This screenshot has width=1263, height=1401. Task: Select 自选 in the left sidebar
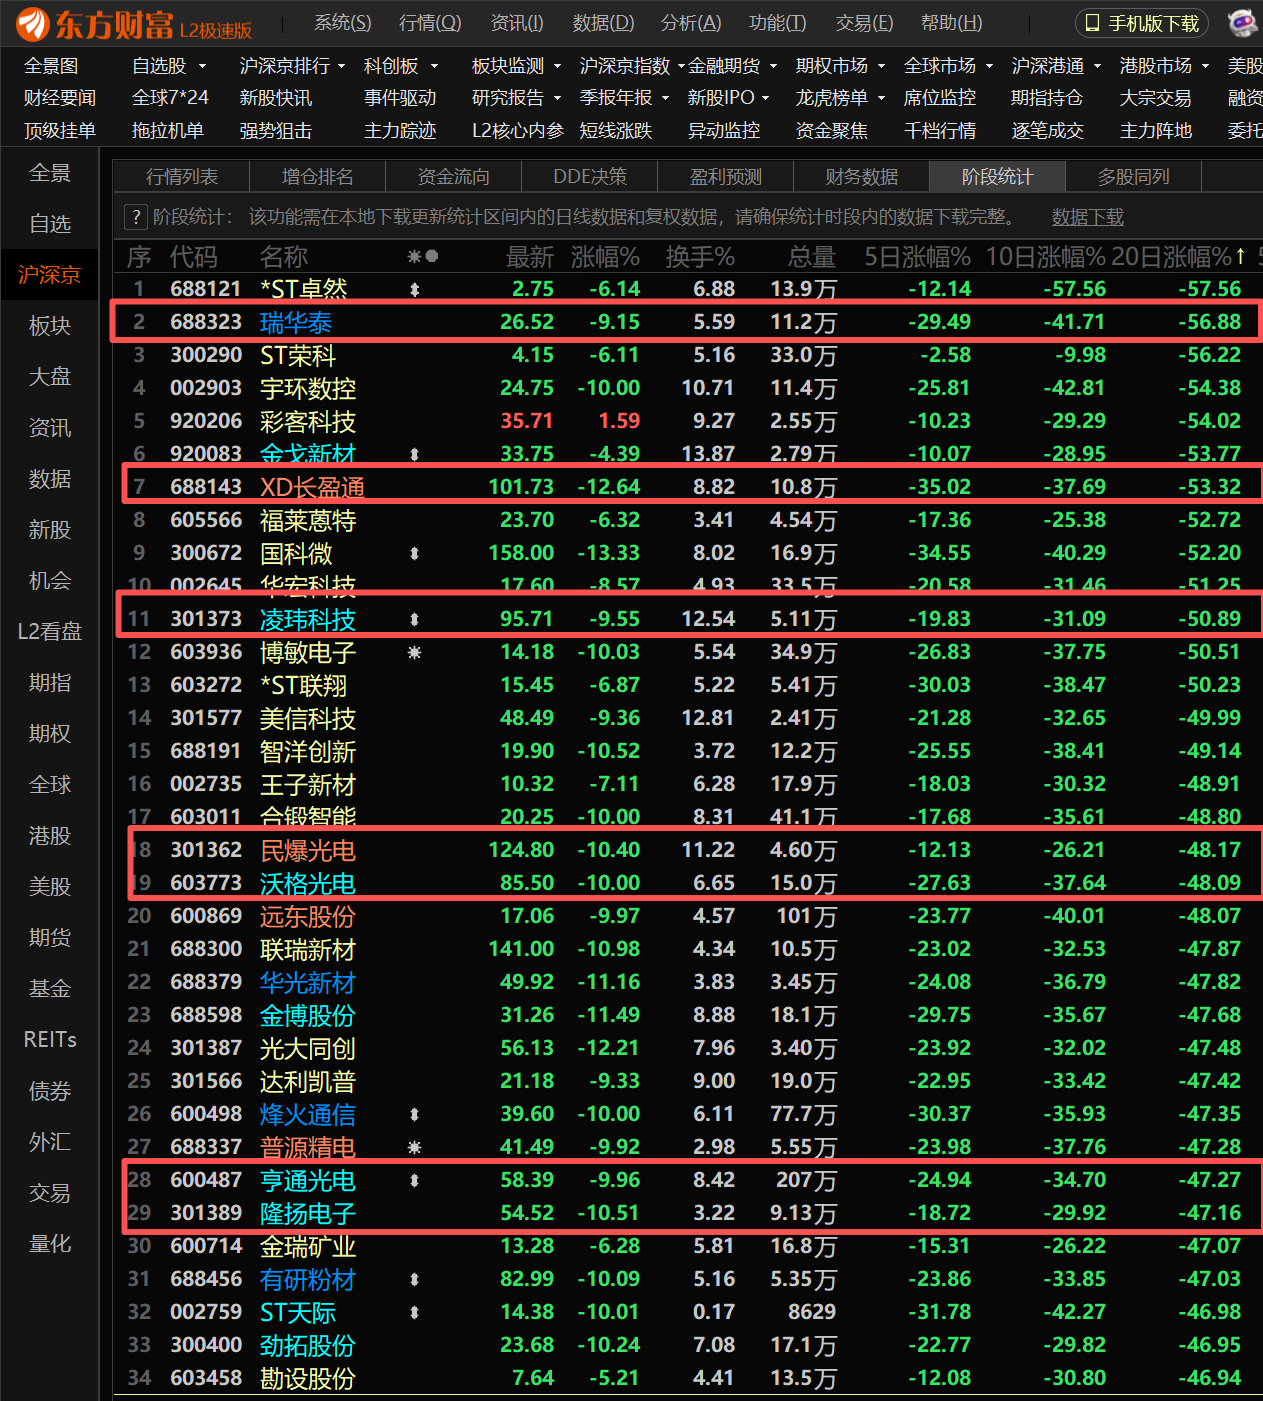[50, 224]
